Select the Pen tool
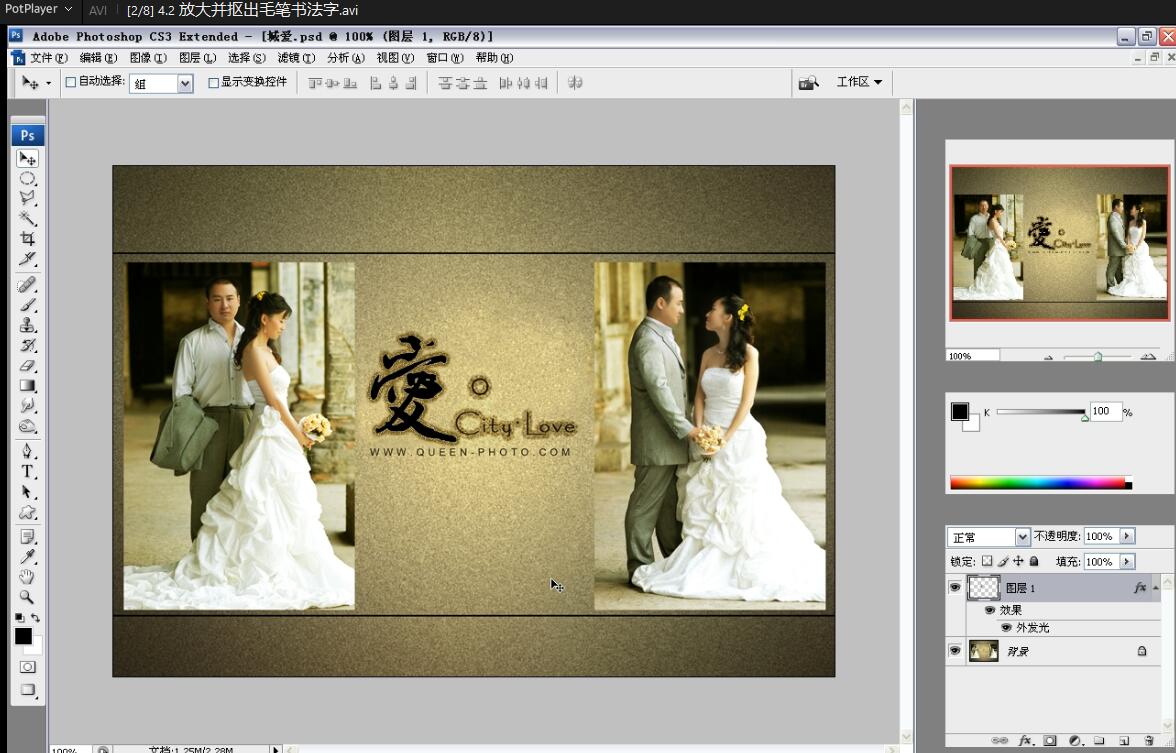This screenshot has height=753, width=1176. click(27, 451)
